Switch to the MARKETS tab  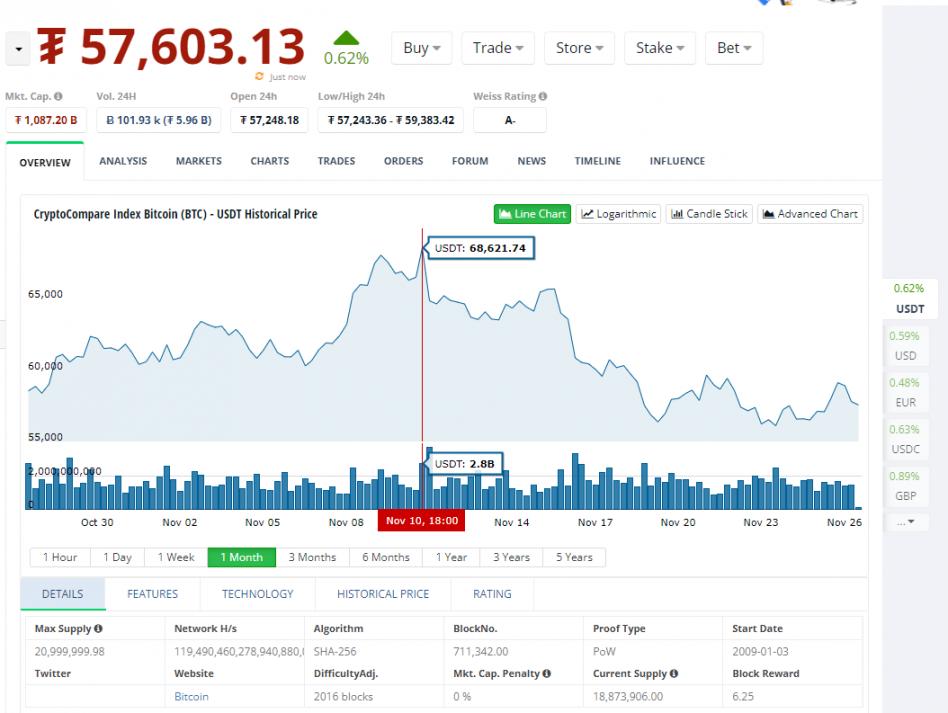pos(198,161)
